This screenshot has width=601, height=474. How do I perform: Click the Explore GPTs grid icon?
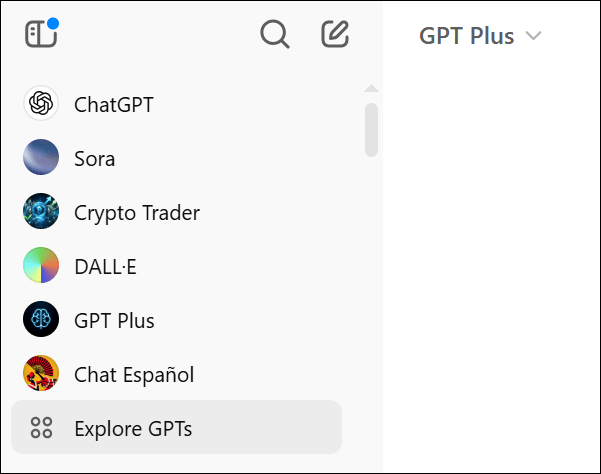click(41, 428)
